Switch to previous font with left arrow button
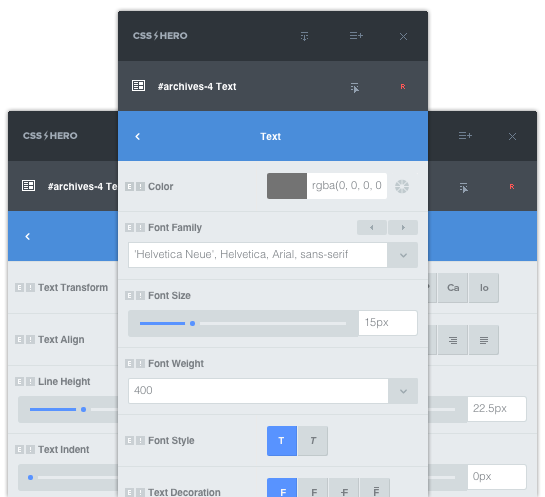Screen dimensions: 545x497 [x=372, y=228]
